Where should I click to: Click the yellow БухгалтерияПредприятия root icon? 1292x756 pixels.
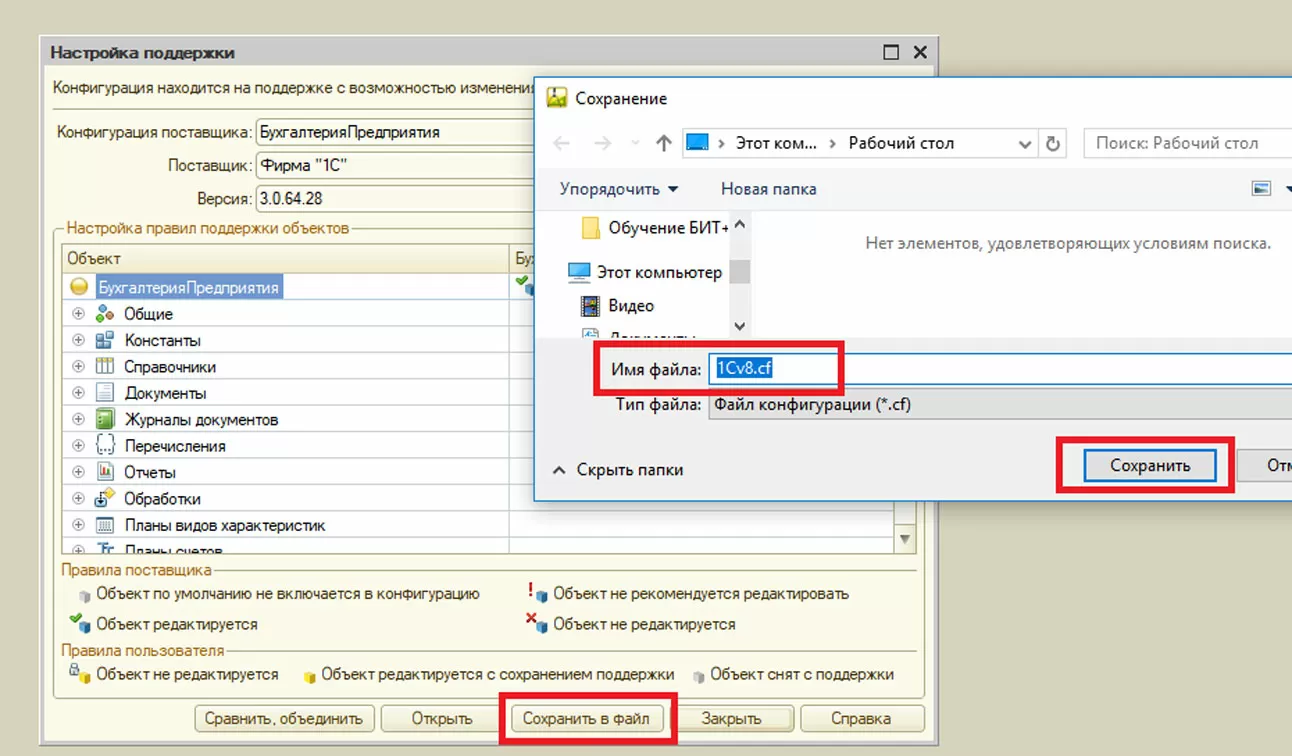[79, 288]
